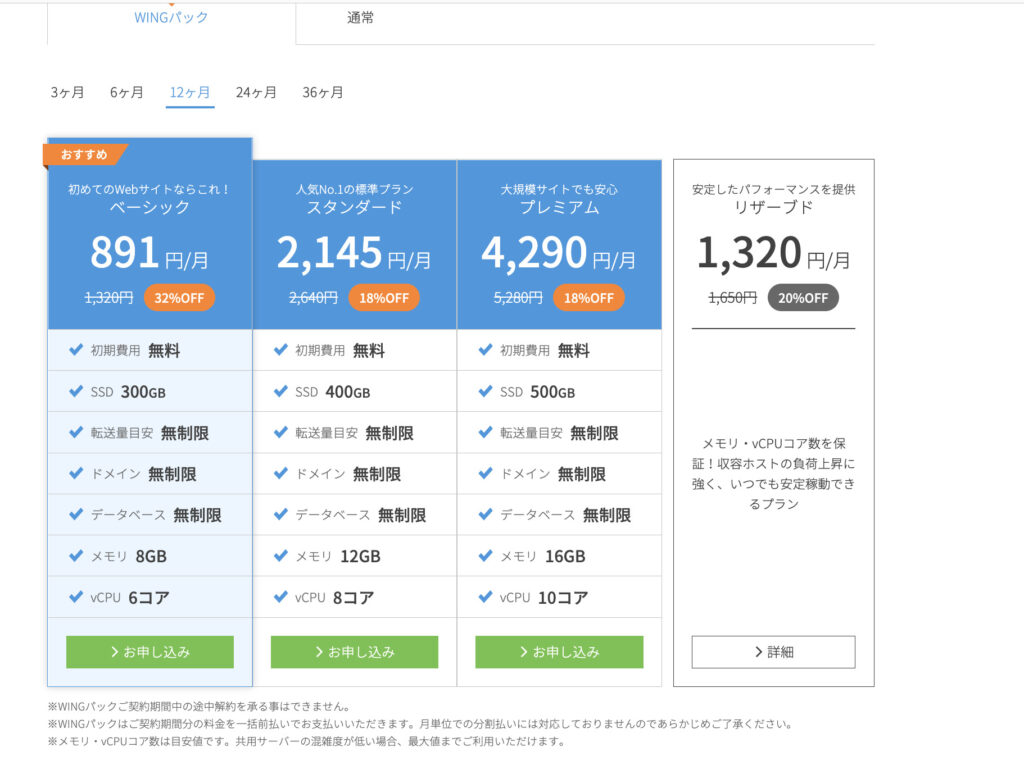The width and height of the screenshot is (1024, 765).
Task: Click the 18%OFF badge on プレミアム
Action: coord(589,298)
